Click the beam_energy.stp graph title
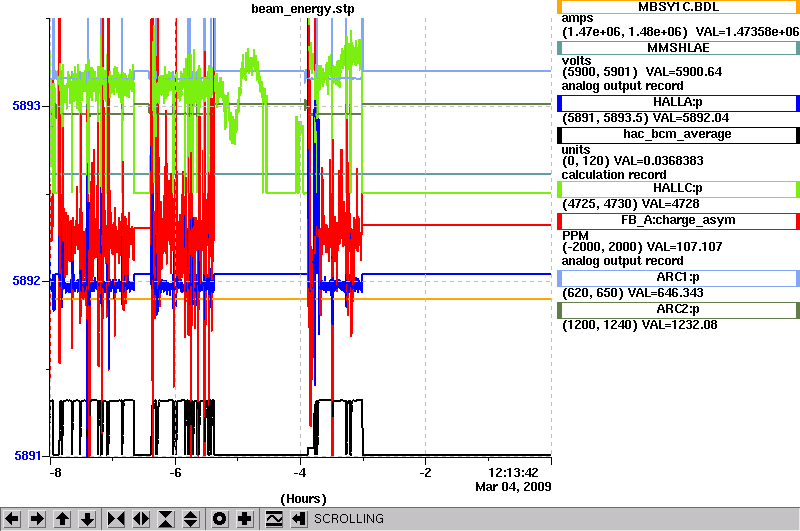Viewport: 800px width, 531px height. [303, 9]
